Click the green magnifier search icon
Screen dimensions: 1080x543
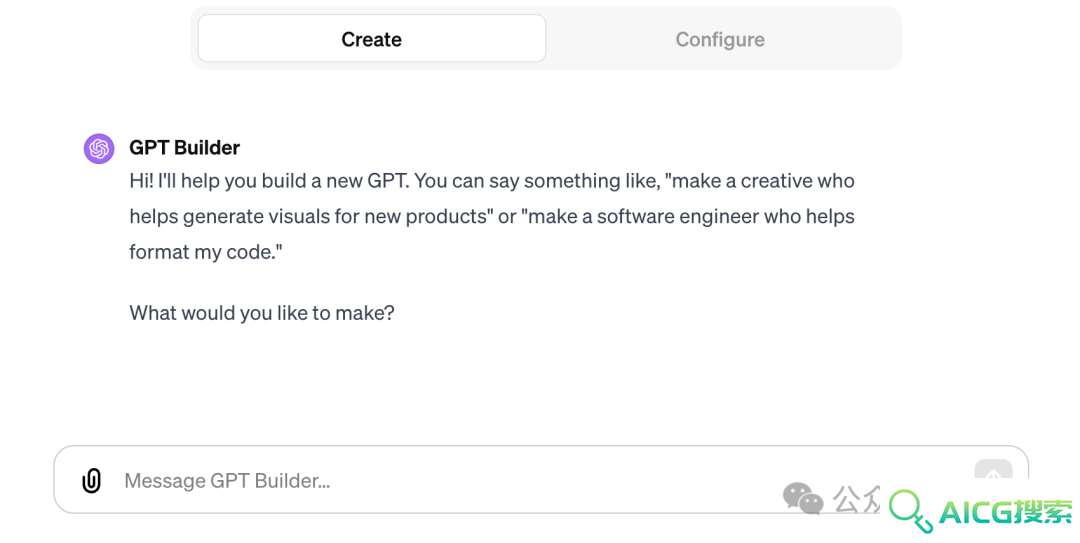point(910,511)
